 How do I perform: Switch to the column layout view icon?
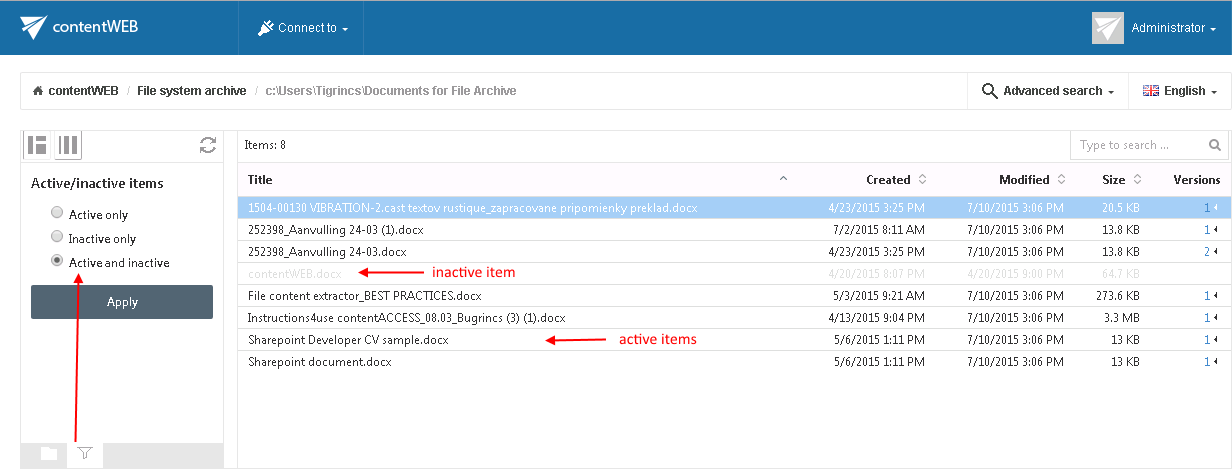click(x=68, y=145)
